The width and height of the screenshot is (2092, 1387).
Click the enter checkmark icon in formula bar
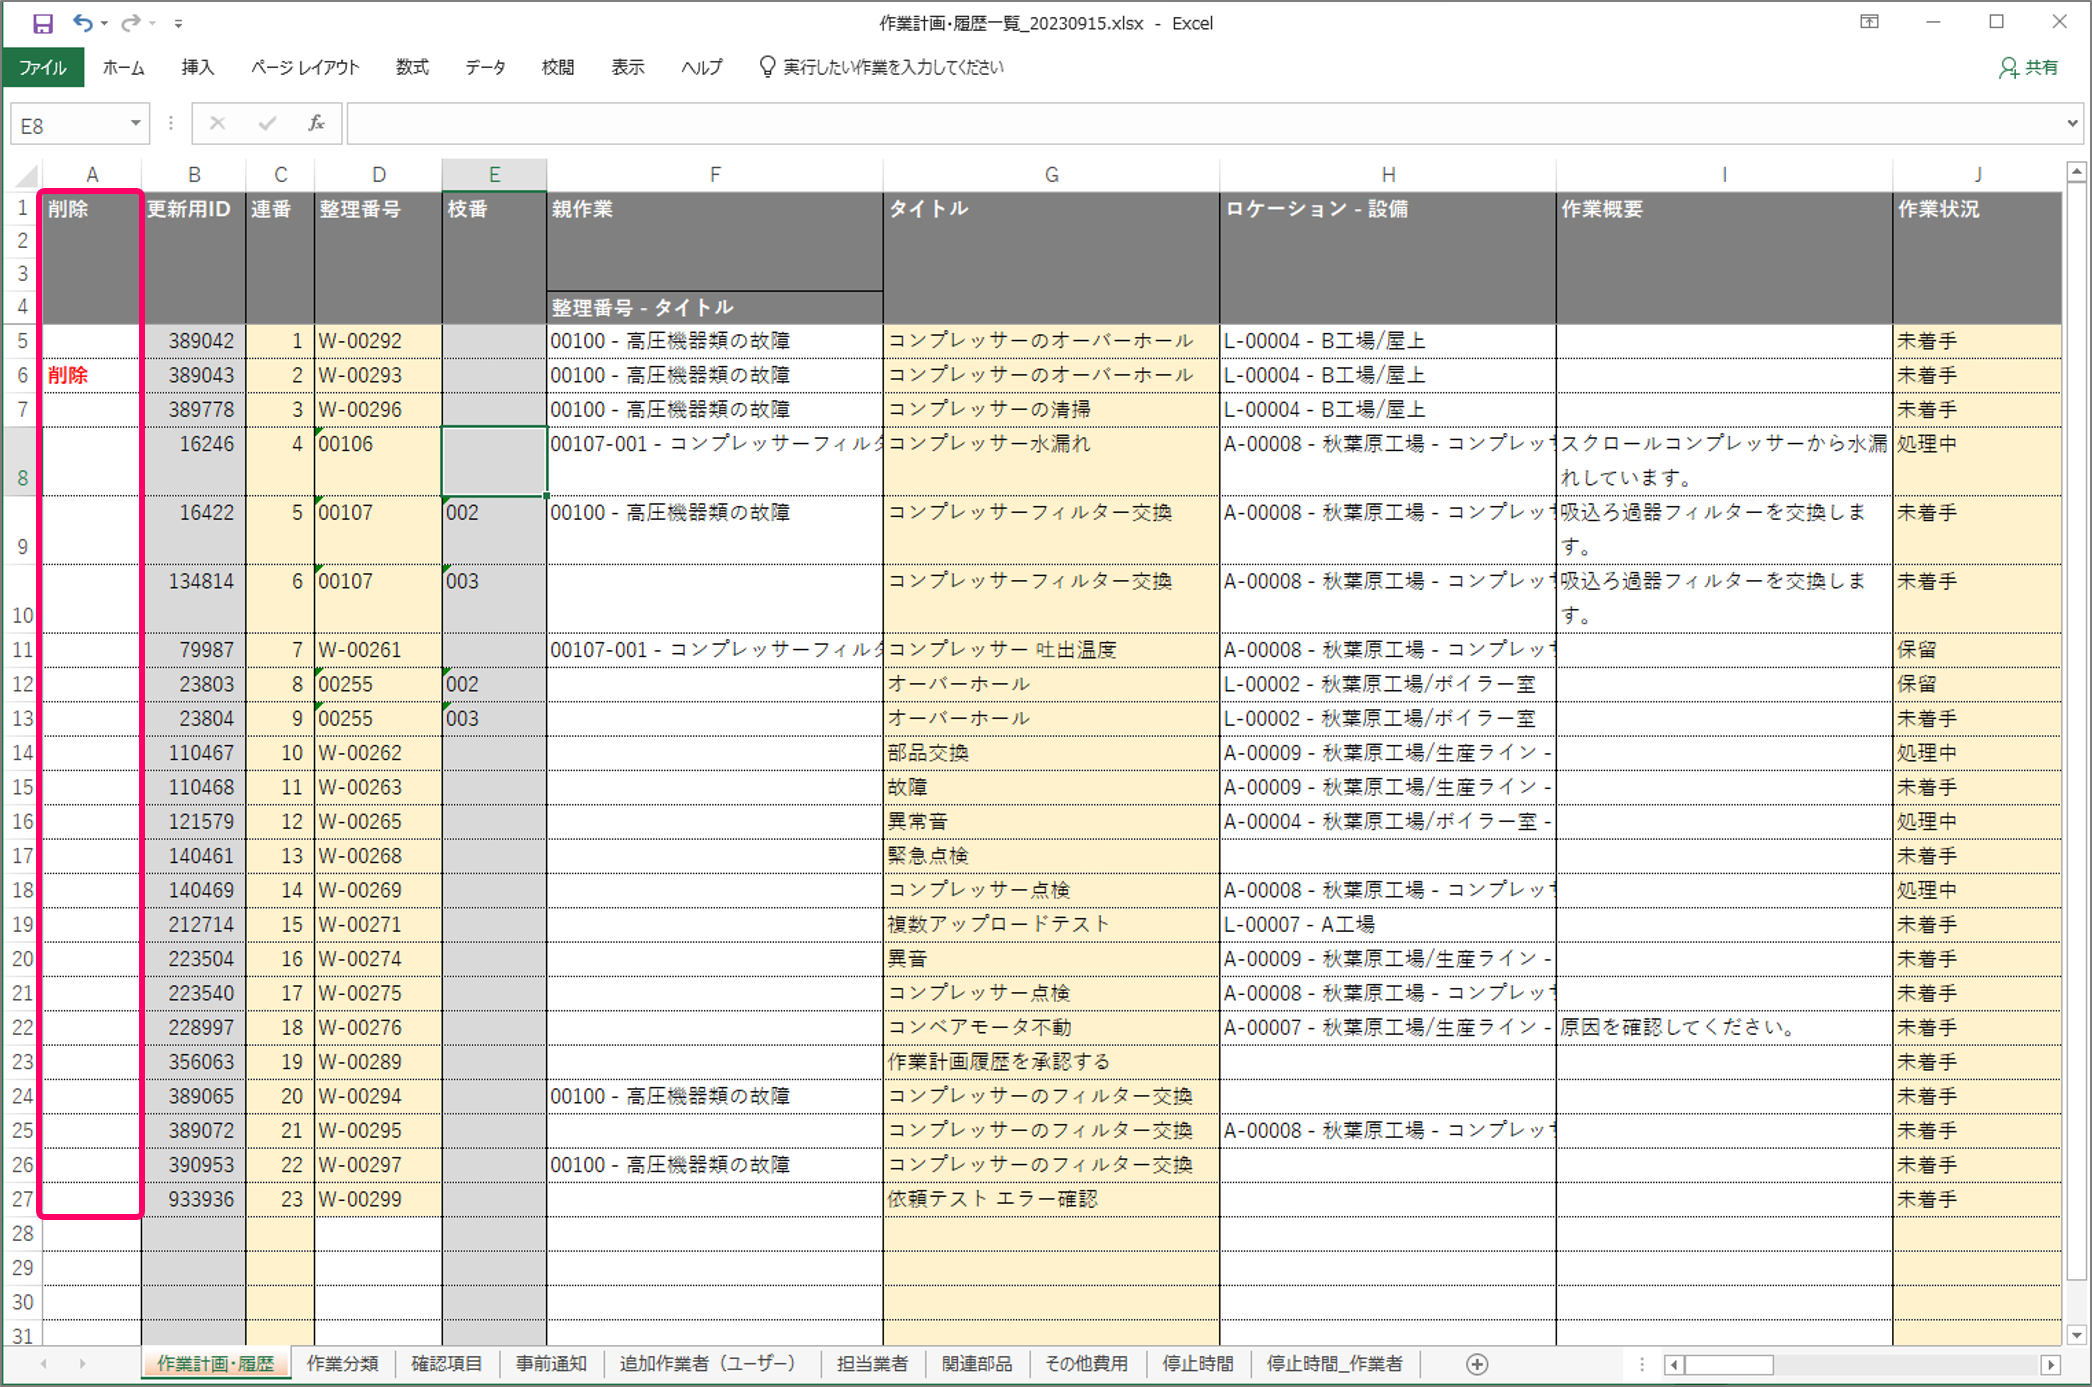point(266,124)
